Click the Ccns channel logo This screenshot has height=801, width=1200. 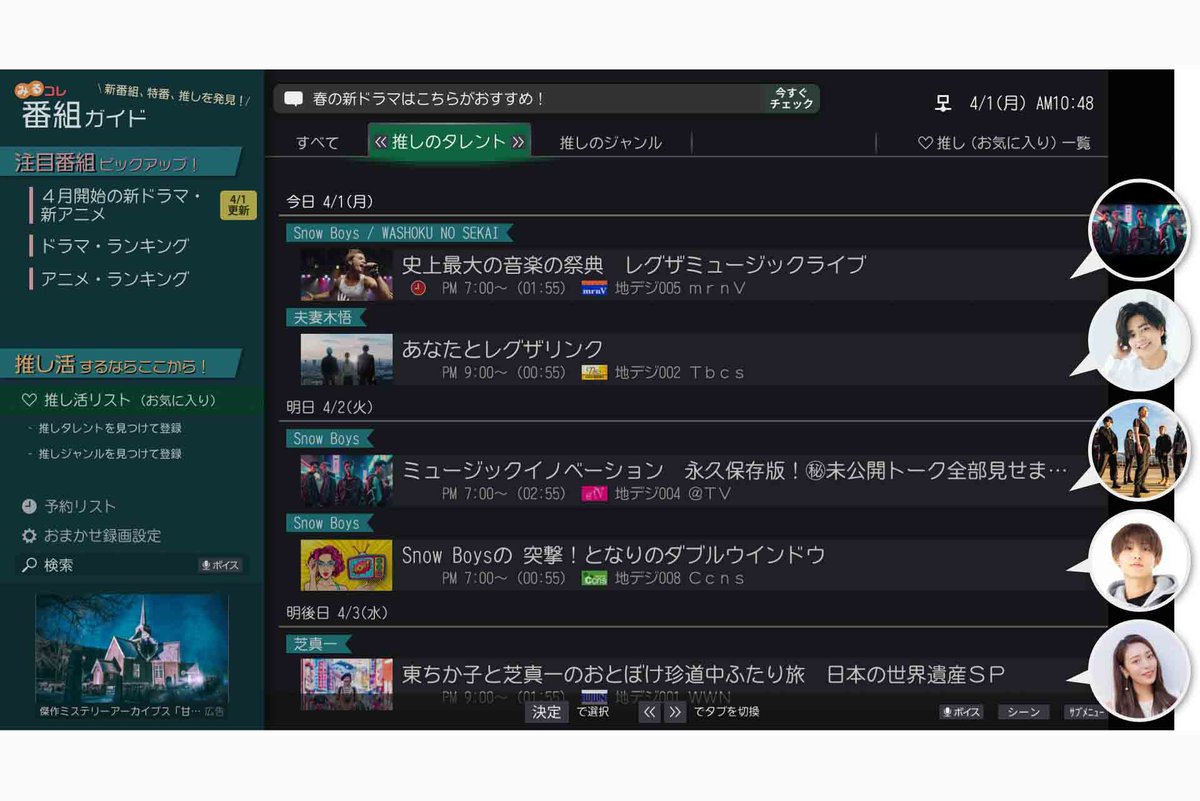(595, 578)
